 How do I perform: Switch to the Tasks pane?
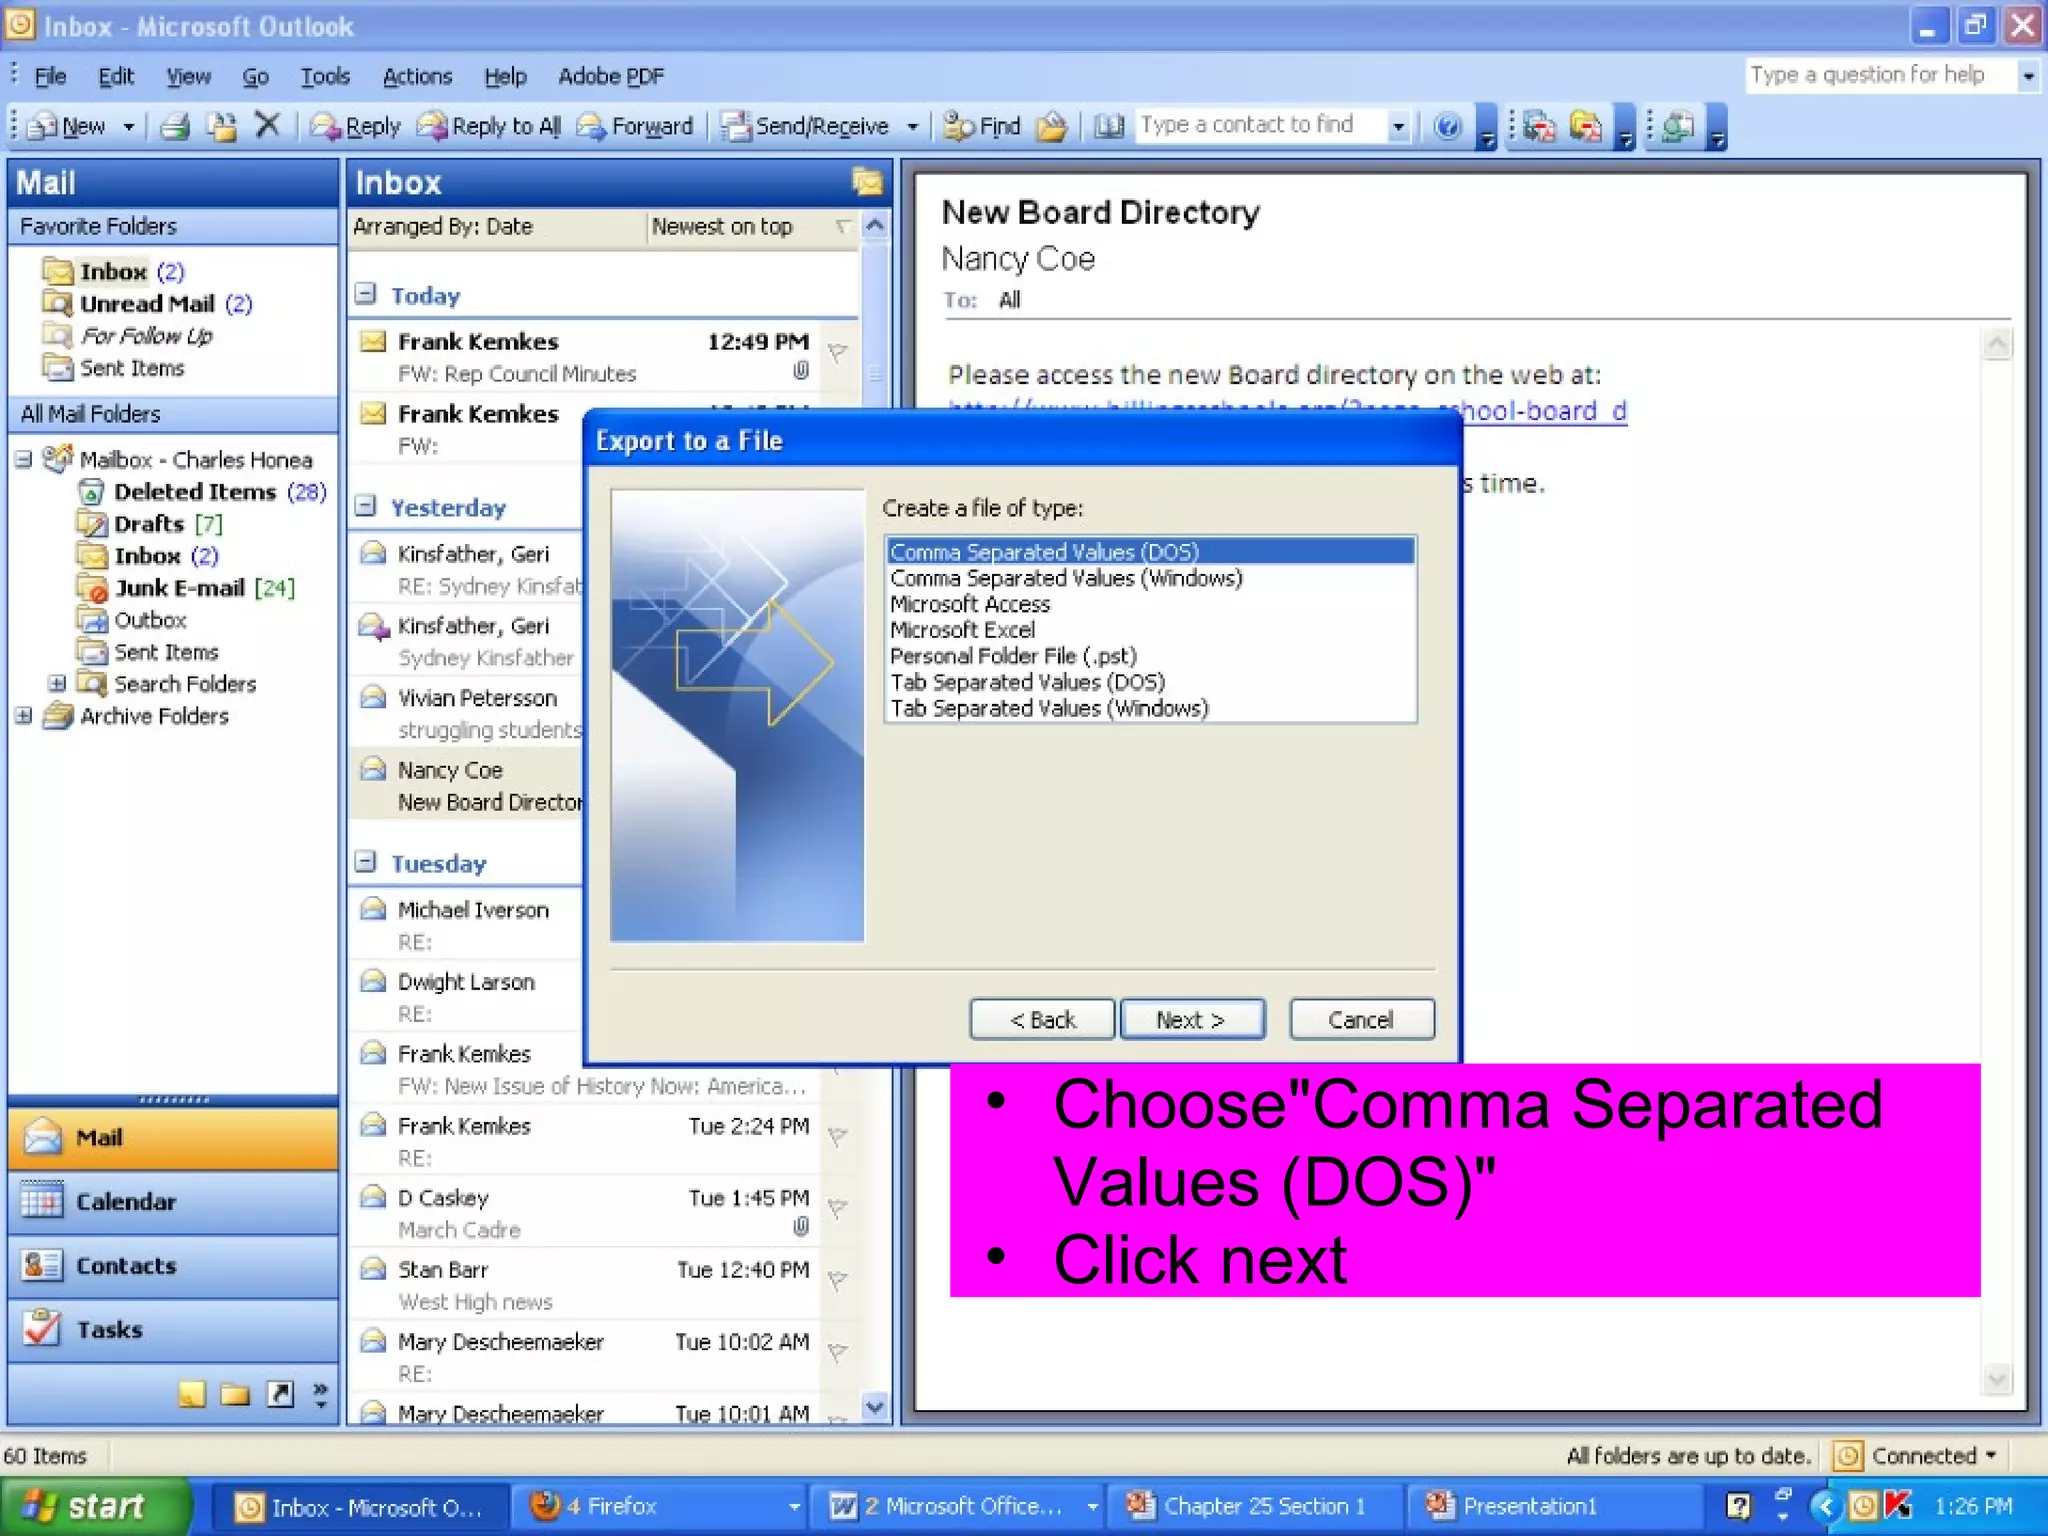173,1330
